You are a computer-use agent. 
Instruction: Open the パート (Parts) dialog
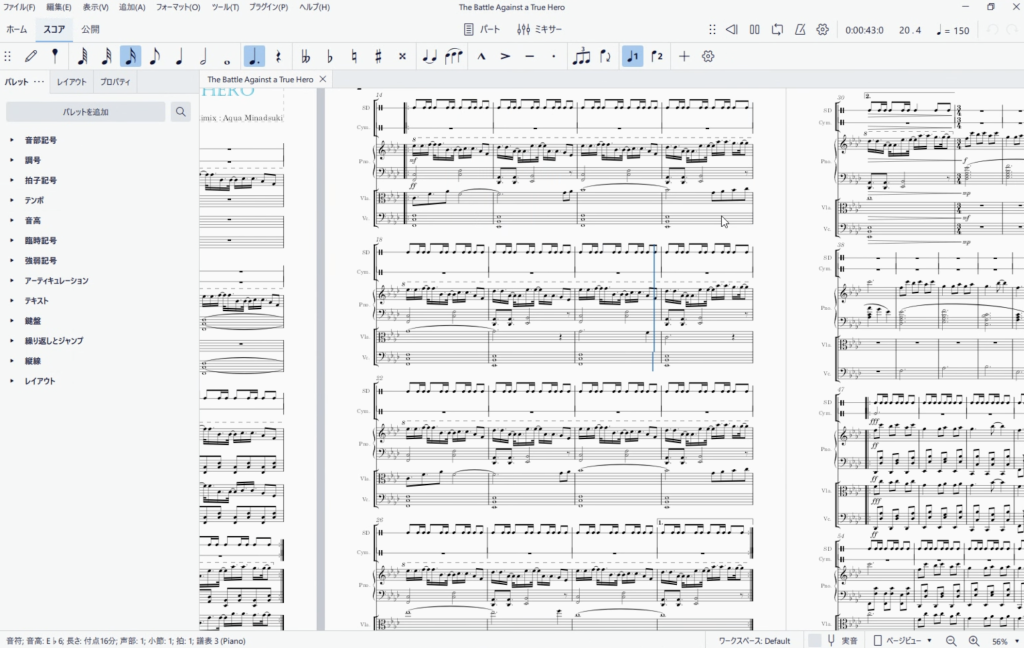[x=482, y=29]
